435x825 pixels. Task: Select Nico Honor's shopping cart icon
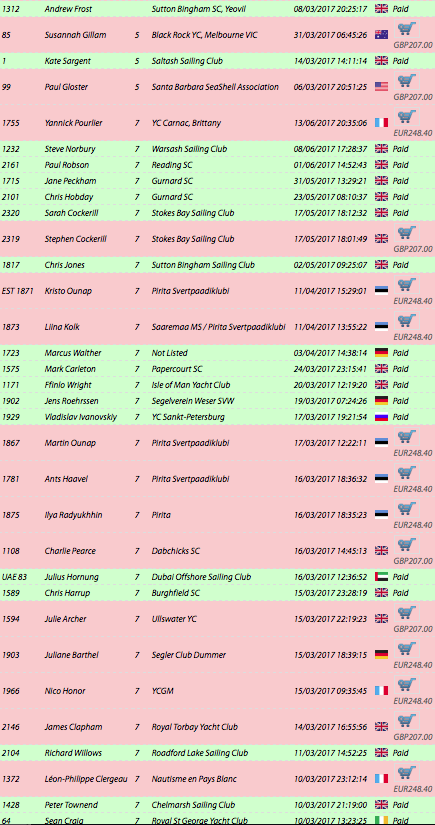click(407, 686)
